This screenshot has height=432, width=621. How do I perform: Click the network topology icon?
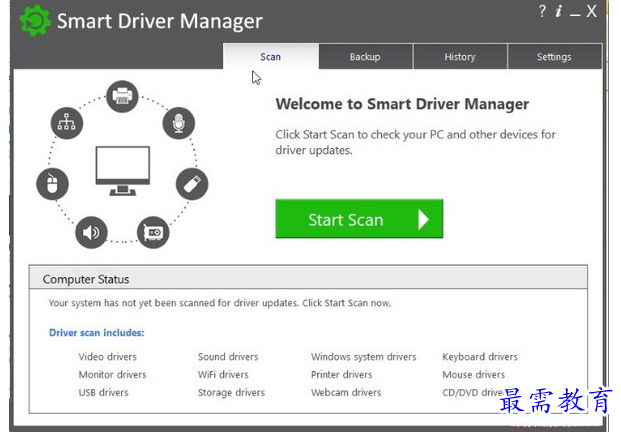[x=66, y=123]
